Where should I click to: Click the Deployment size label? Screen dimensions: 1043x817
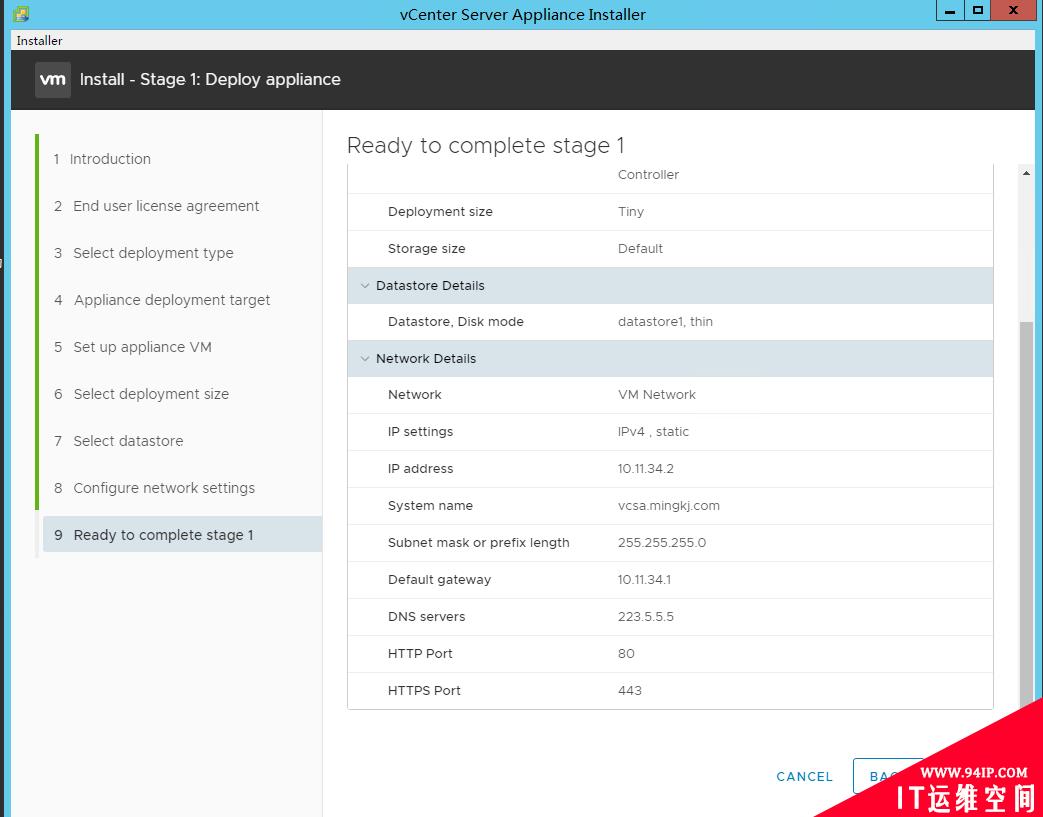tap(440, 212)
